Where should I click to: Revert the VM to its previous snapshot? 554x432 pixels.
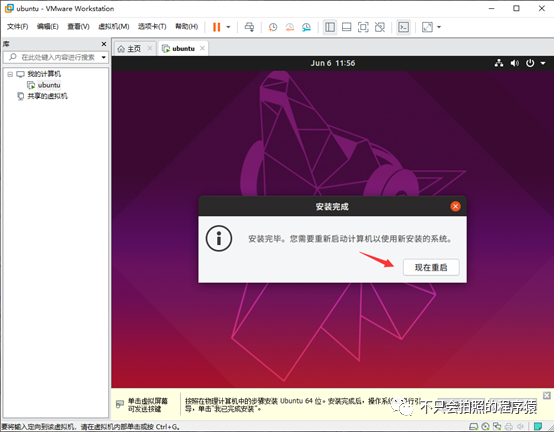290,27
